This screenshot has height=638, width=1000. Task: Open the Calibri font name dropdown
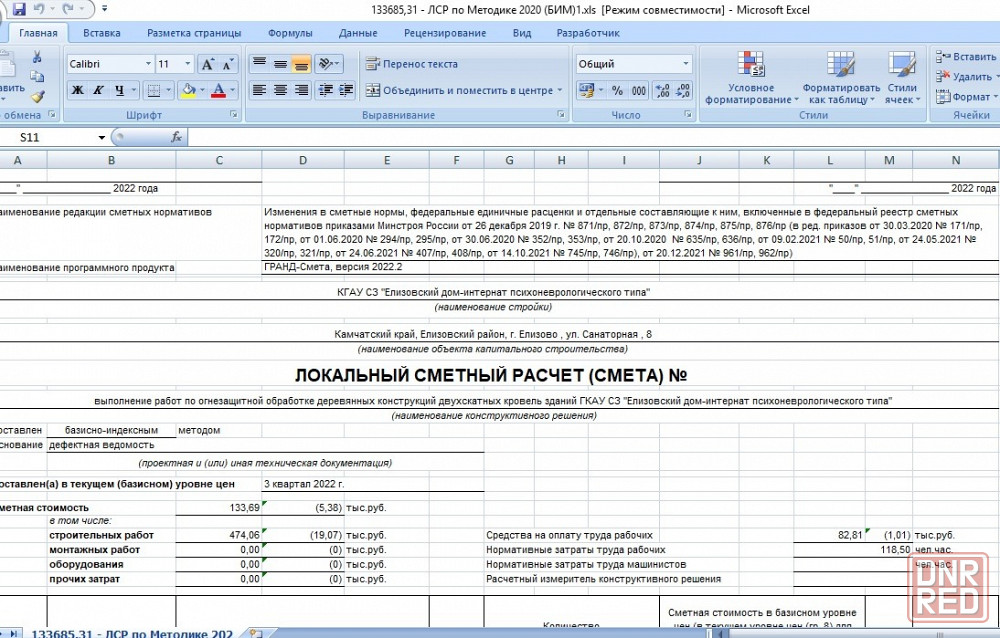(146, 64)
